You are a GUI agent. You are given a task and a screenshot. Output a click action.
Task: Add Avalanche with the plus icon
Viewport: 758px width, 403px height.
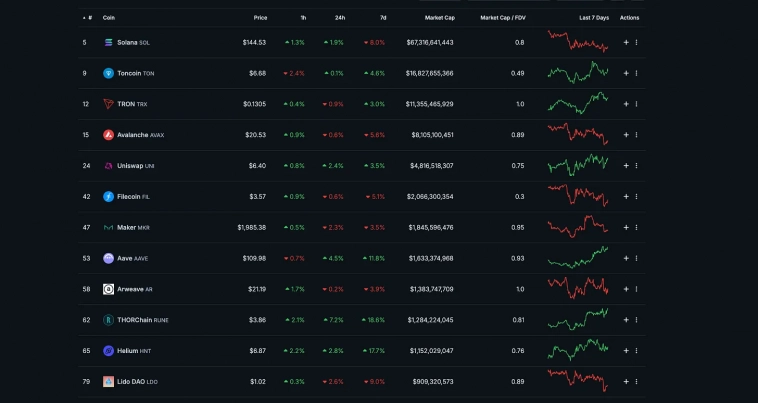[626, 135]
